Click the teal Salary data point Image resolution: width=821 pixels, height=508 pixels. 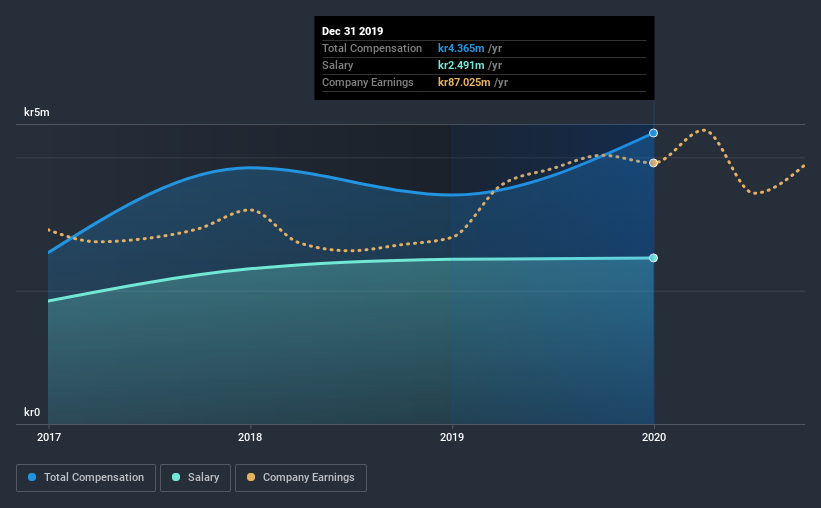tap(653, 258)
